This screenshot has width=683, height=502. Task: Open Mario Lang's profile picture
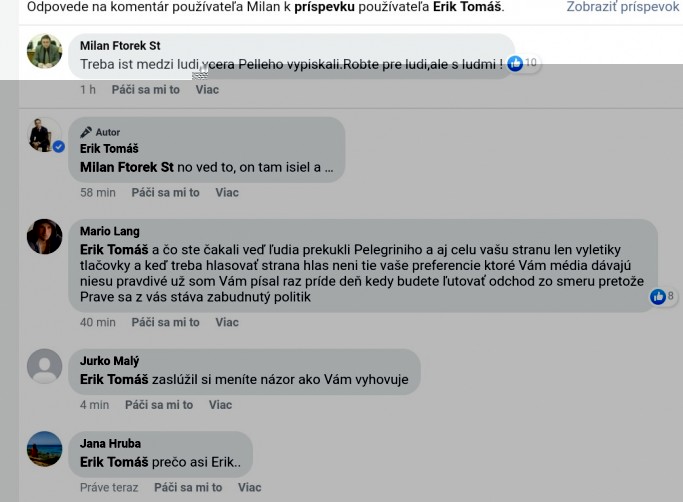tap(44, 237)
